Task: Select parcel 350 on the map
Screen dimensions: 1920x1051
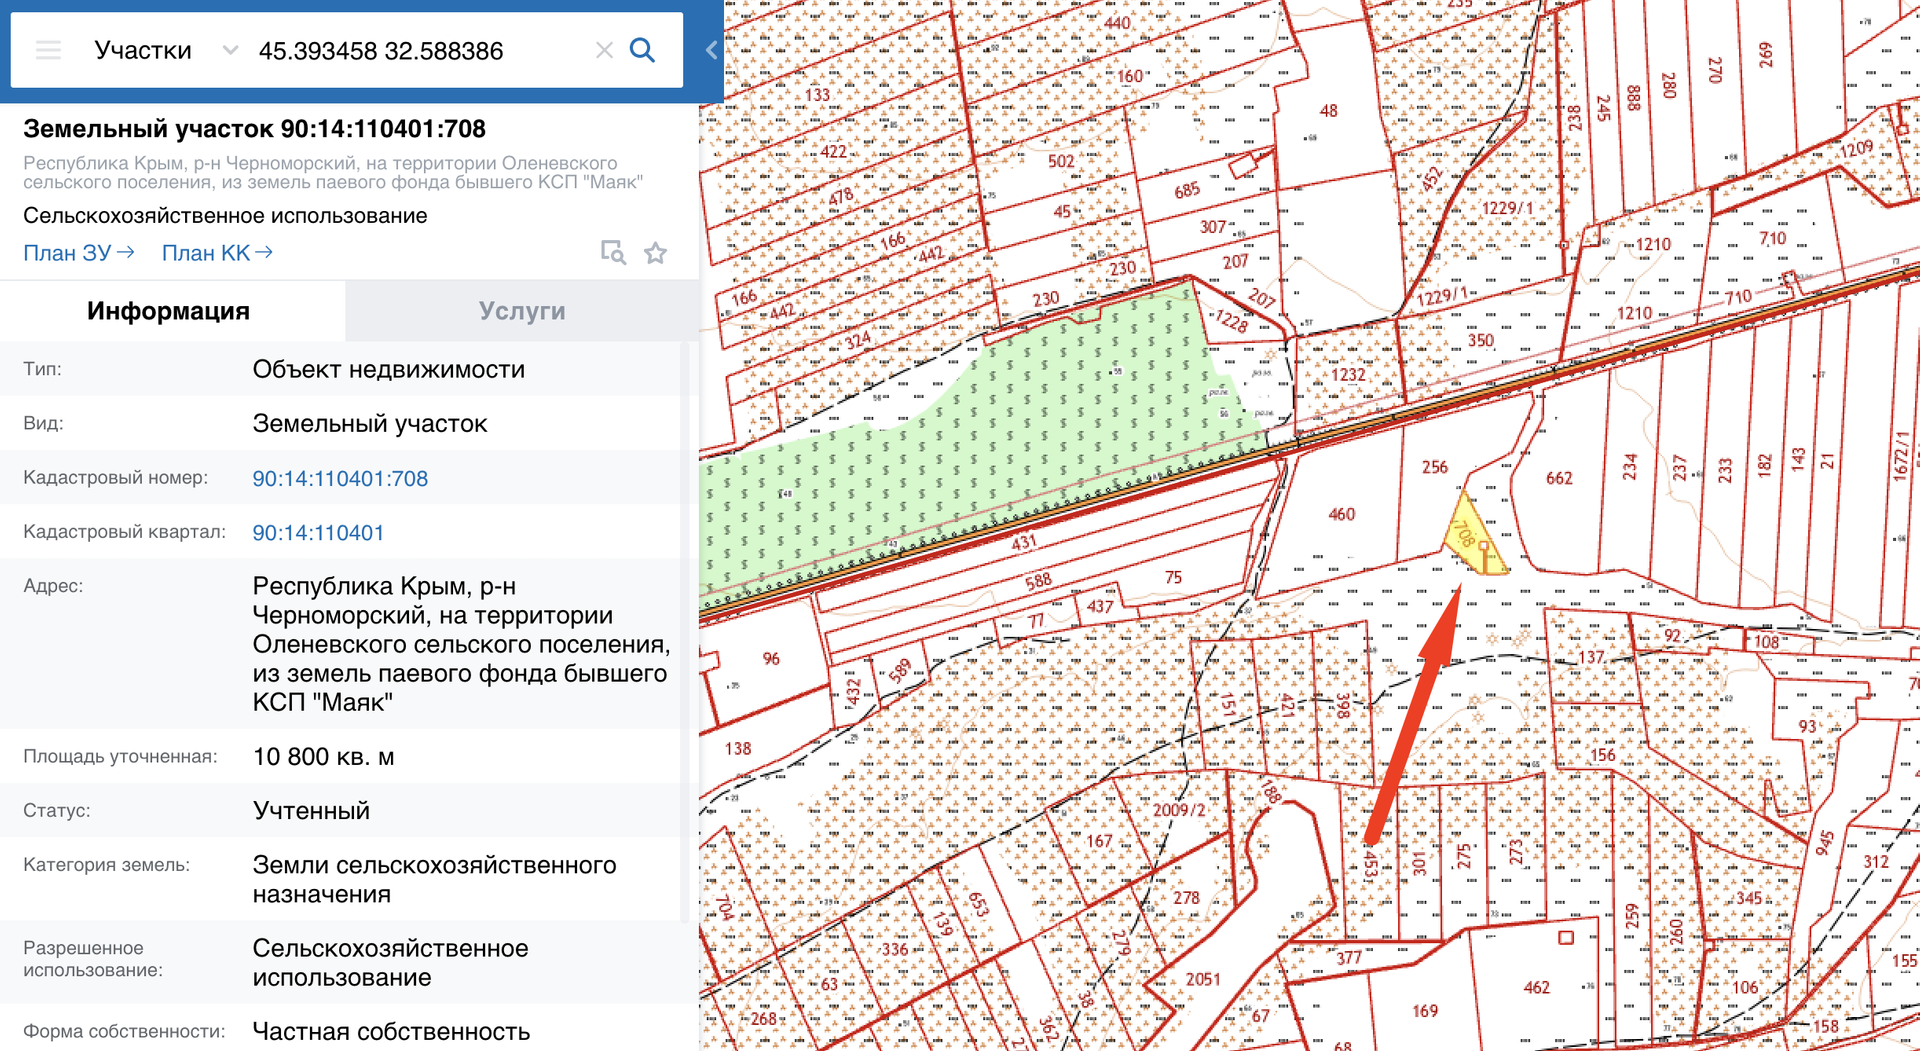Action: (1481, 340)
